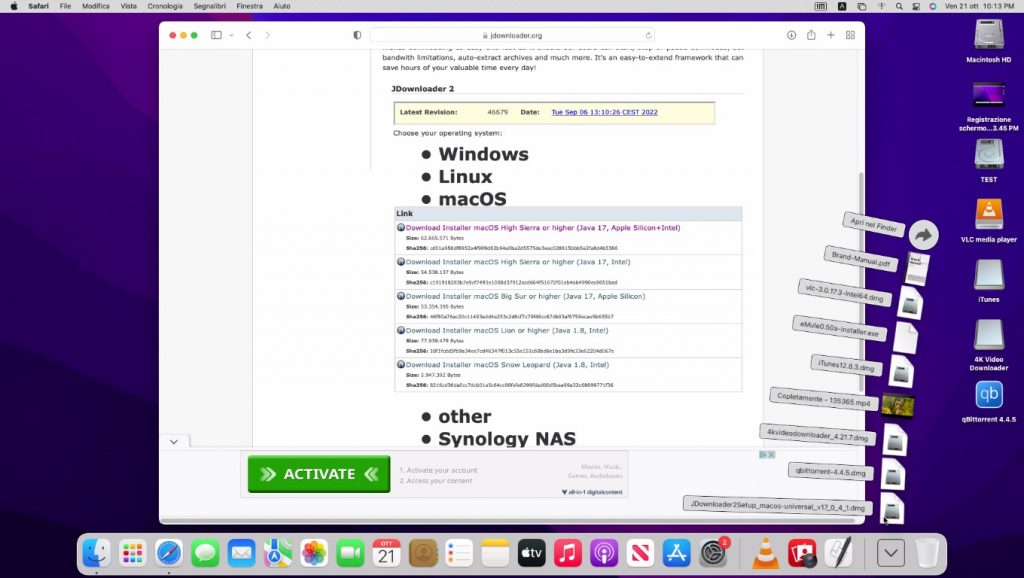1024x578 pixels.
Task: Click the Downloads stack in the Dock
Action: (890, 552)
